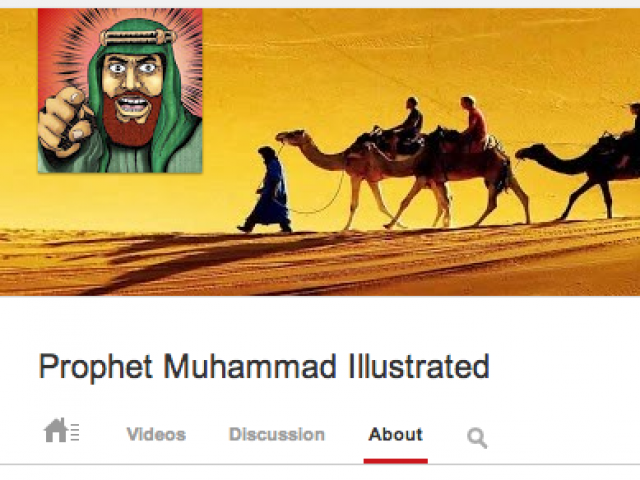Viewport: 640px width, 480px height.
Task: Click the rider wearing red on camel
Action: click(x=473, y=120)
